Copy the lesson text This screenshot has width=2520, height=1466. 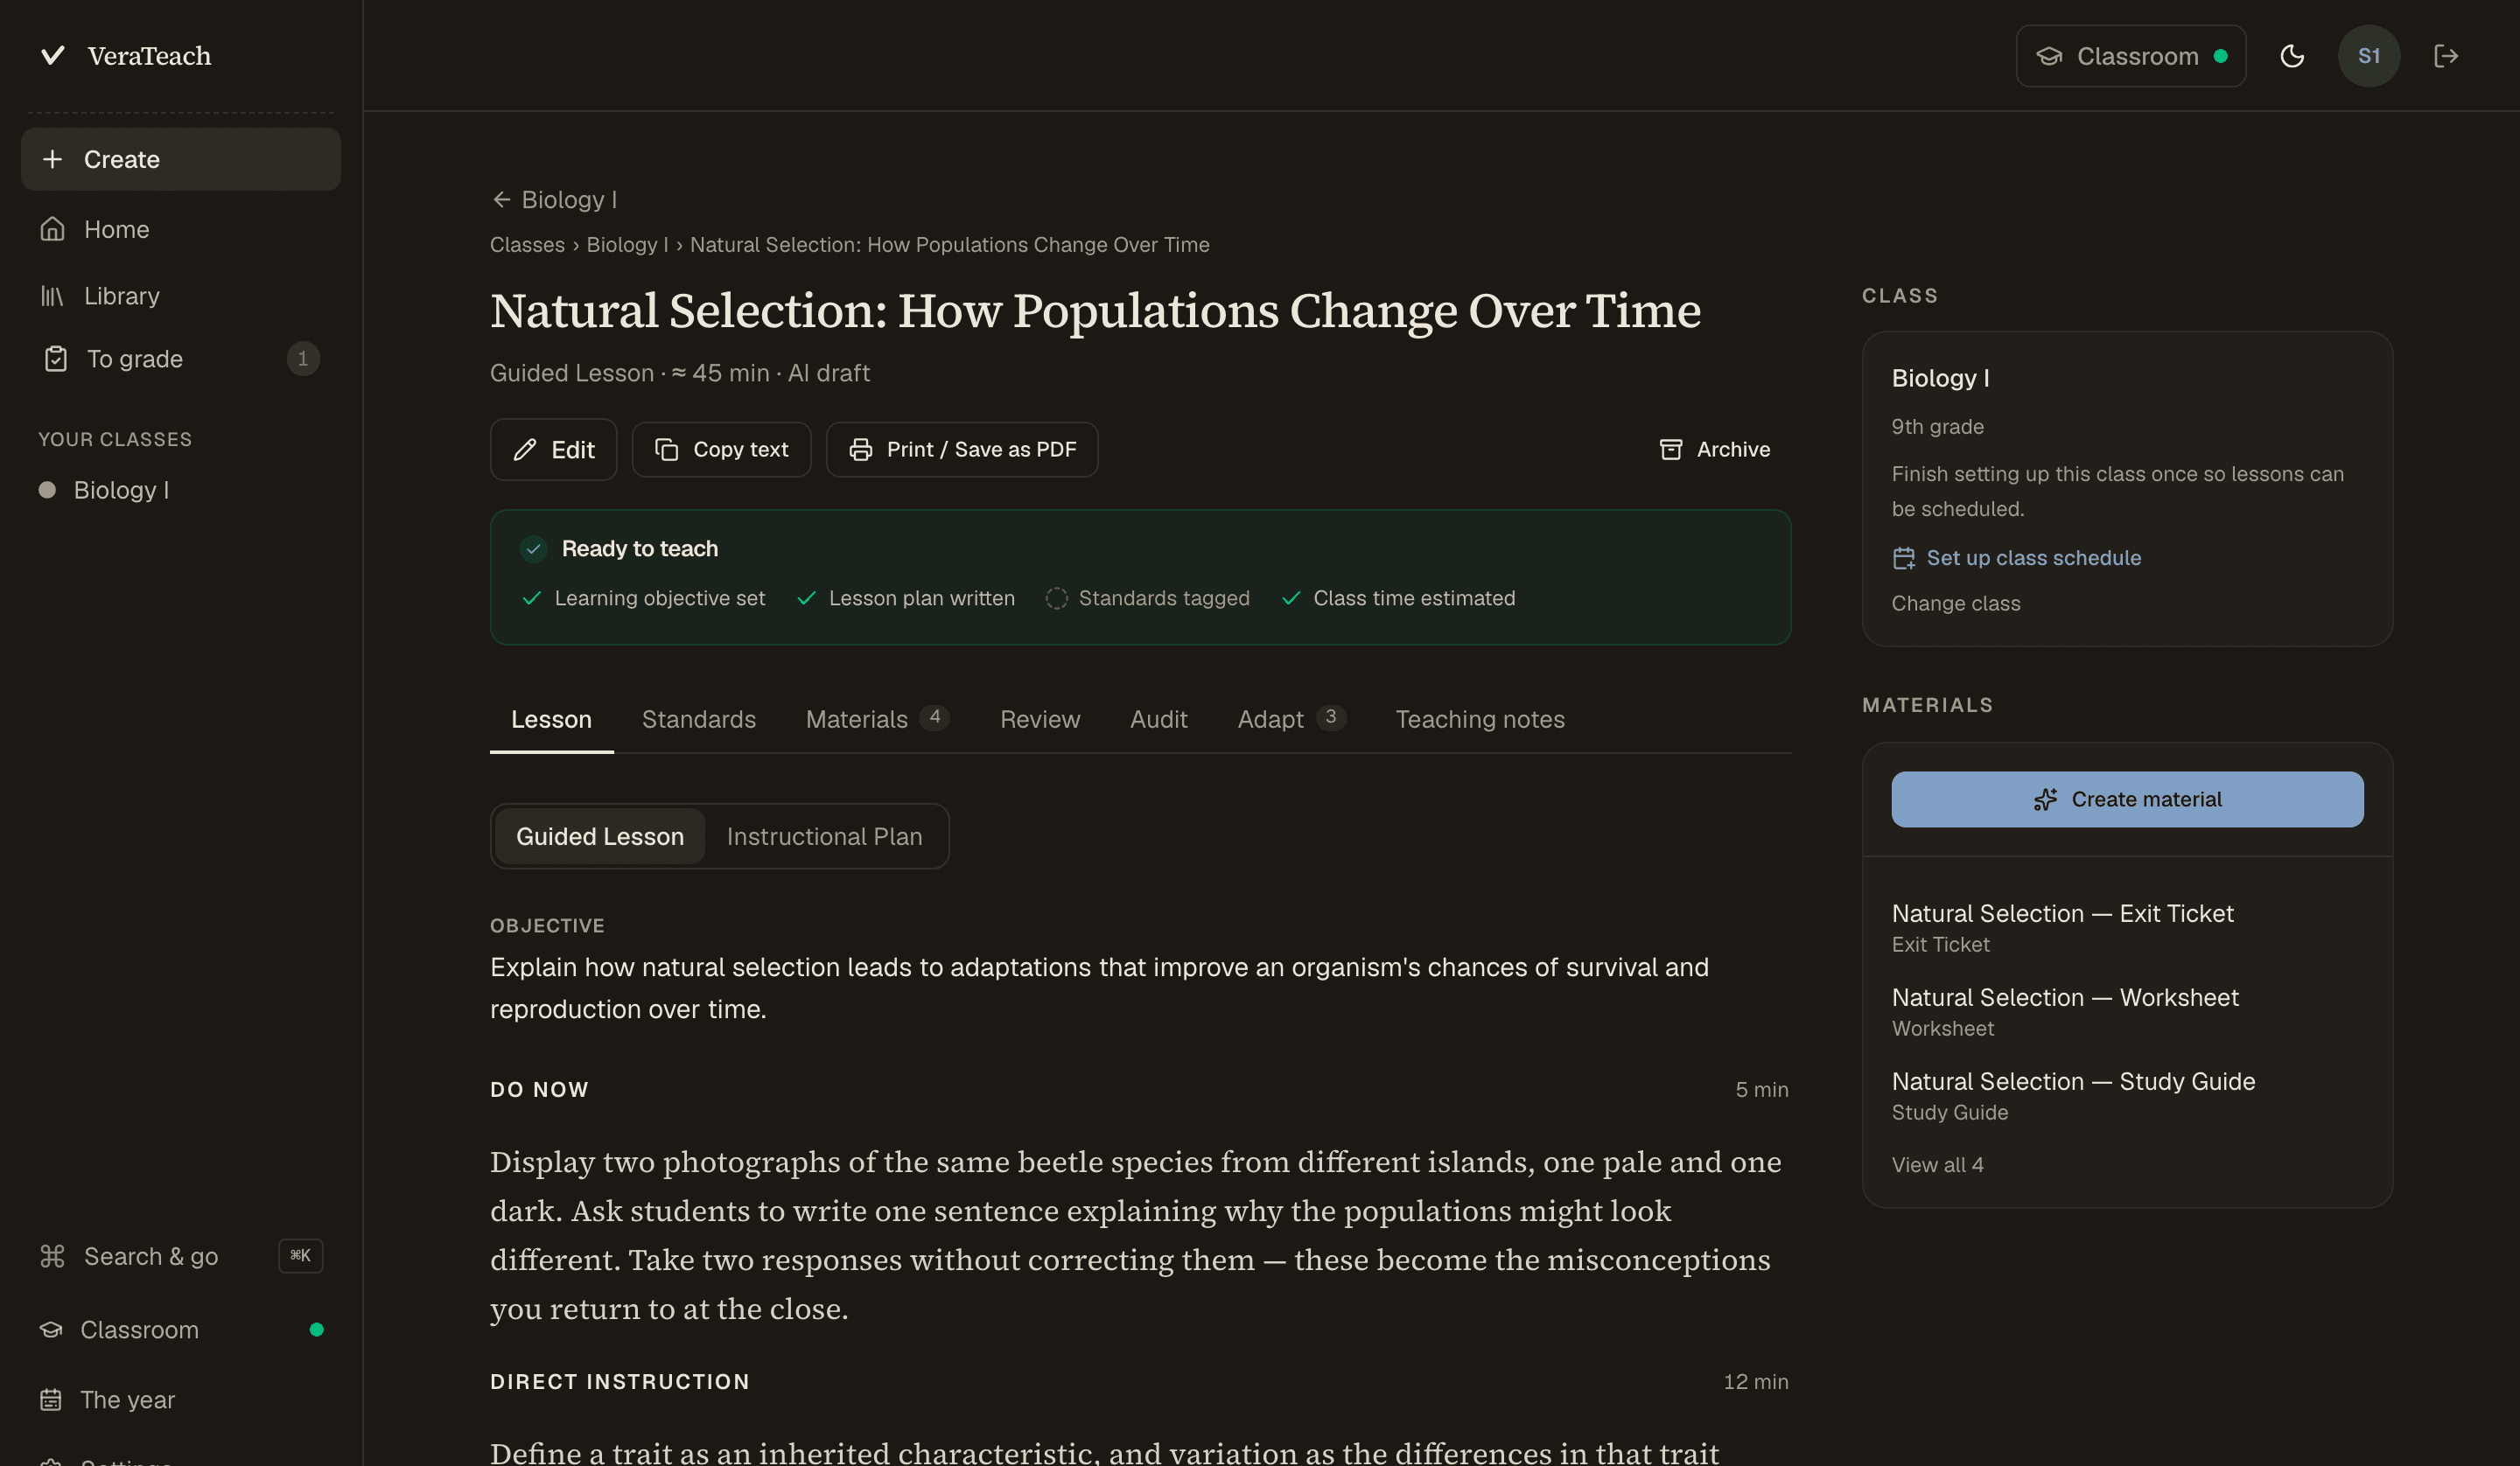pyautogui.click(x=721, y=449)
